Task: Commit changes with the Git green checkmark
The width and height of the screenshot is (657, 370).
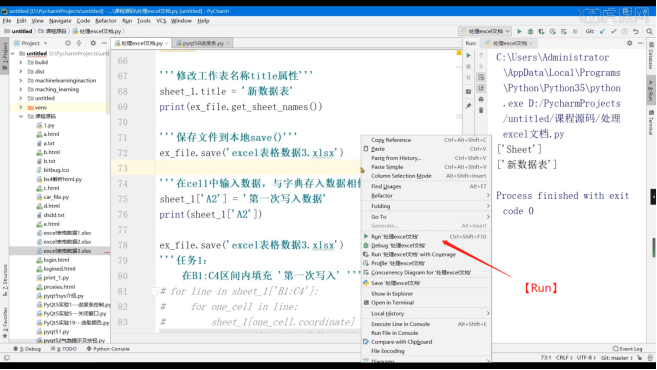Action: (x=613, y=31)
